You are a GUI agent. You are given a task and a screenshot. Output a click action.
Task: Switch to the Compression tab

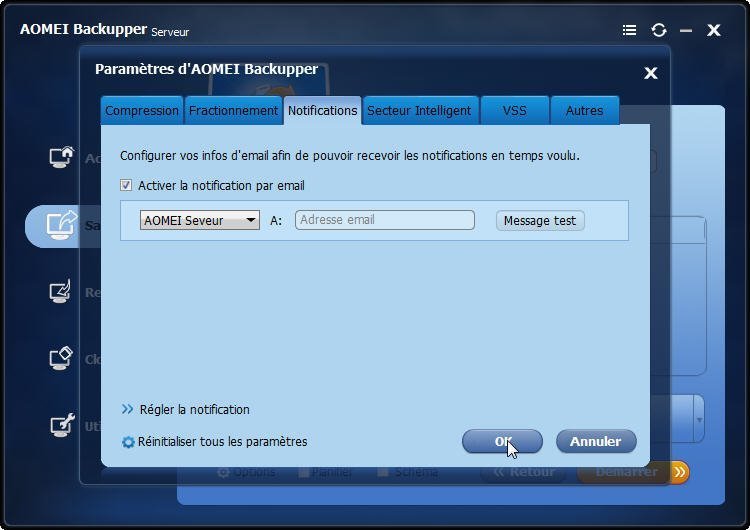pos(142,110)
